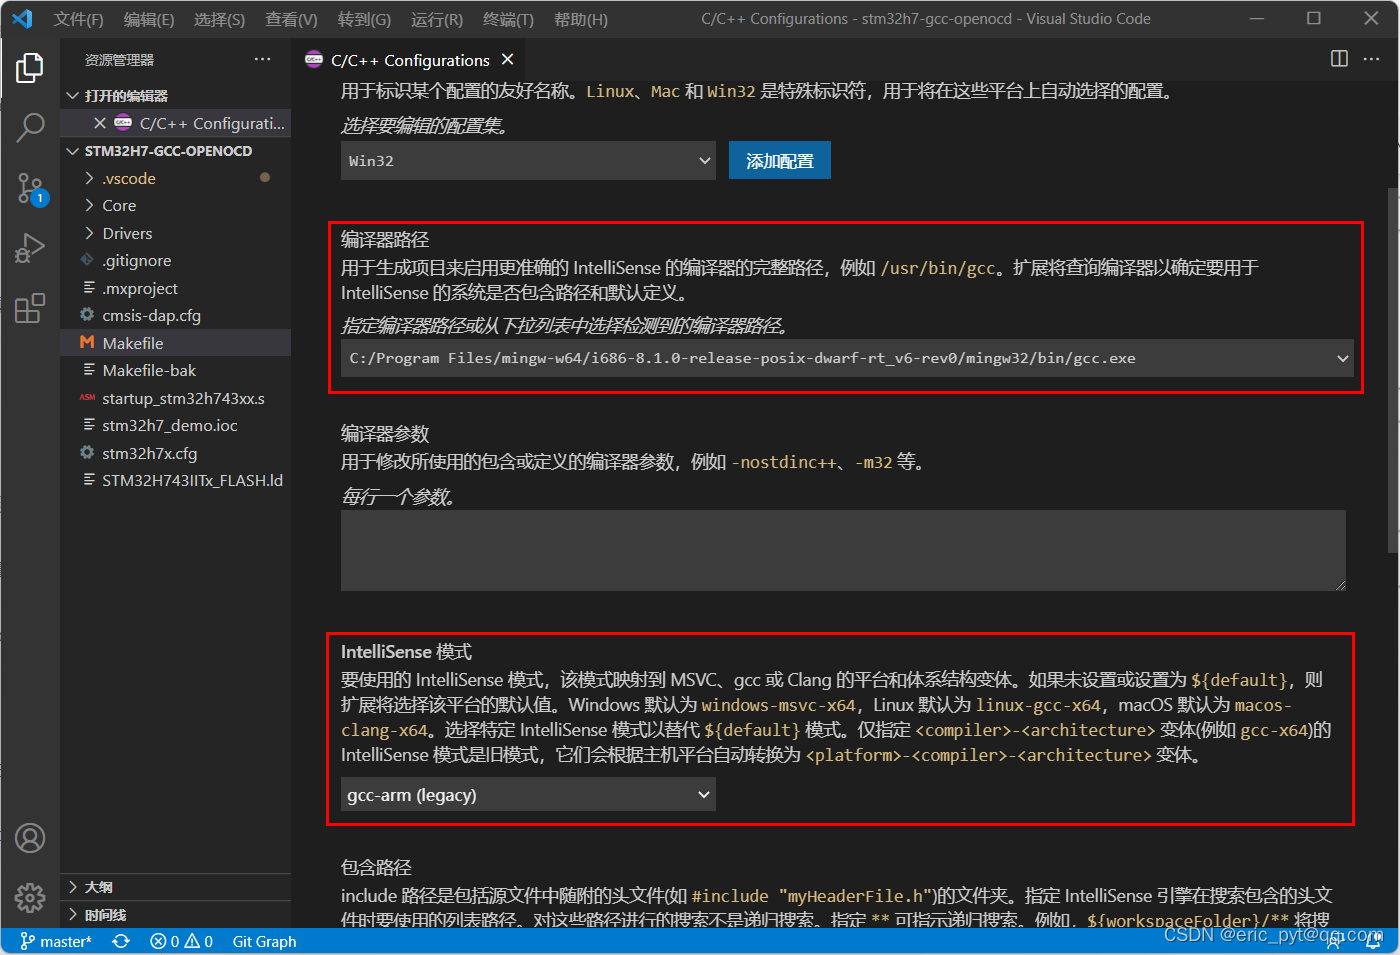Open Source Control view with badge
The image size is (1400, 955).
[x=30, y=188]
